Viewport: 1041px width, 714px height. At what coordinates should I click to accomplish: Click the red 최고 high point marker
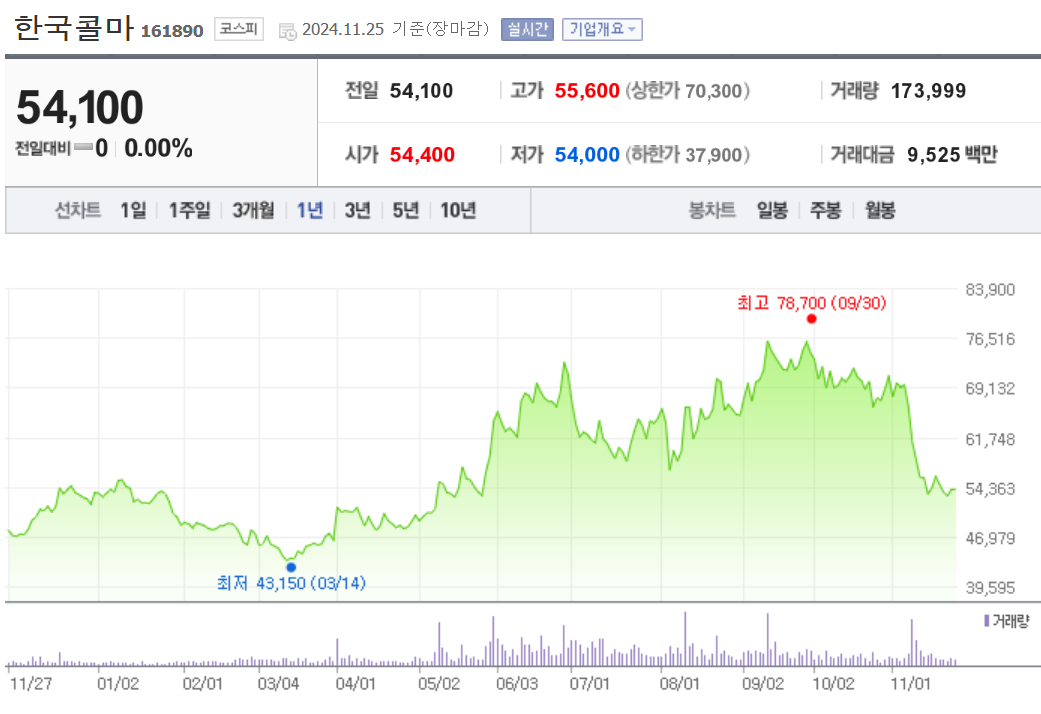click(x=811, y=319)
